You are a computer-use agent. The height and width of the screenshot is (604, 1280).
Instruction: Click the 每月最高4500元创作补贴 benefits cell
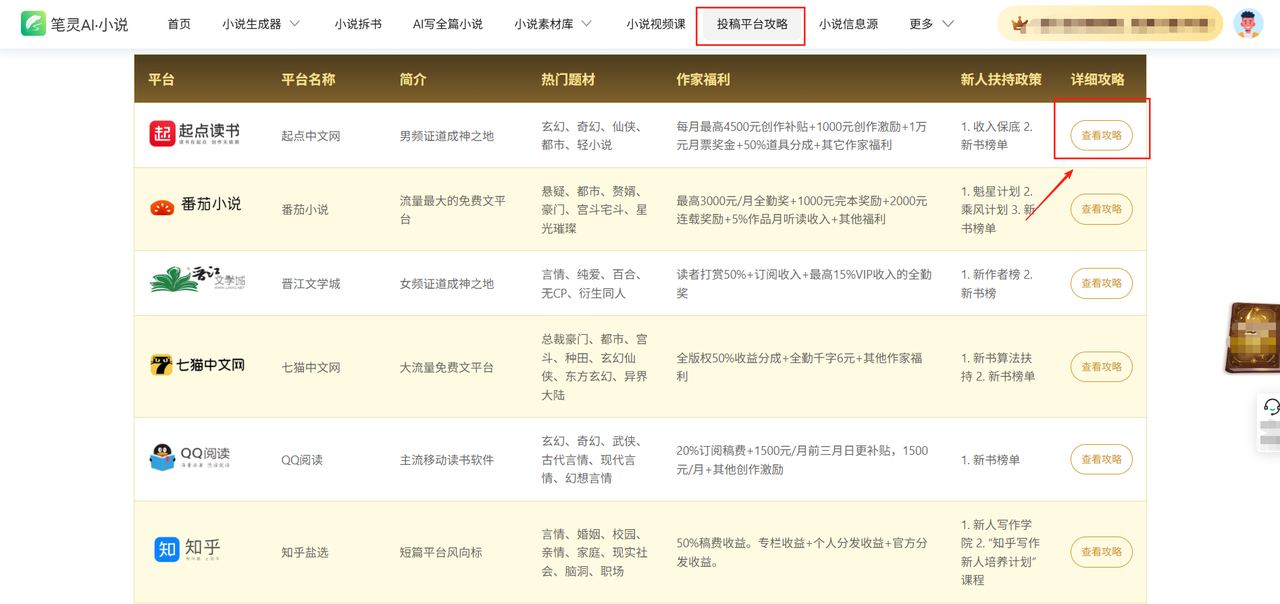[801, 136]
